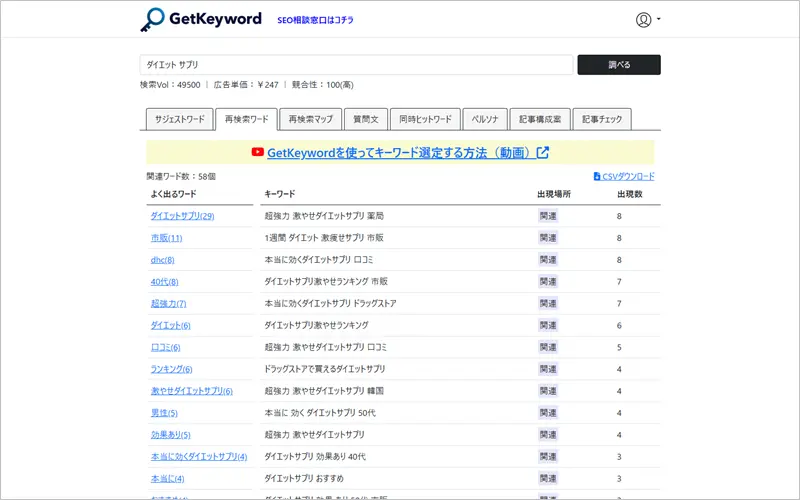The height and width of the screenshot is (500, 800).
Task: Filter by ダイエットサプリ(29) word link
Action: tap(182, 215)
